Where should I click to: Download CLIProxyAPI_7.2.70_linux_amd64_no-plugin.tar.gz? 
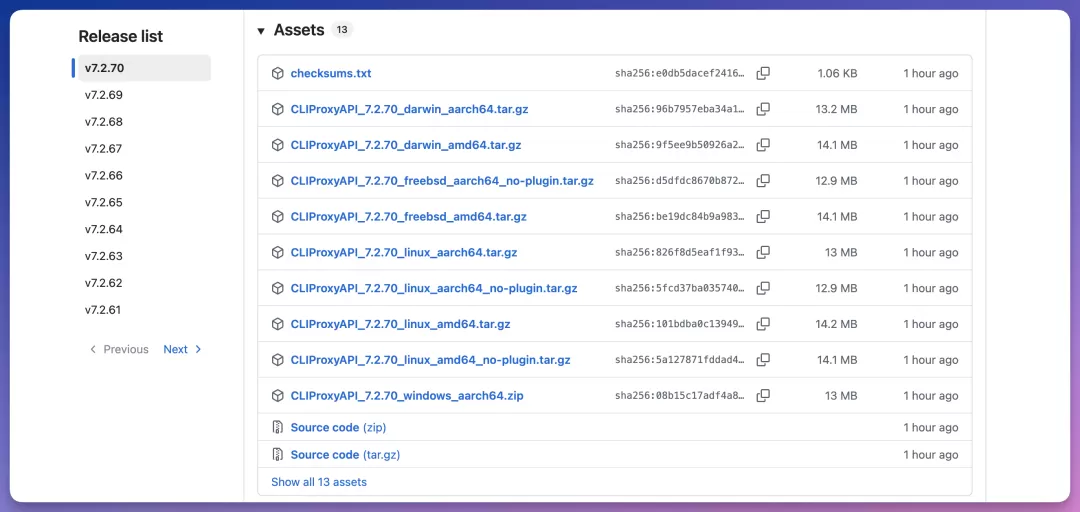pyautogui.click(x=430, y=360)
